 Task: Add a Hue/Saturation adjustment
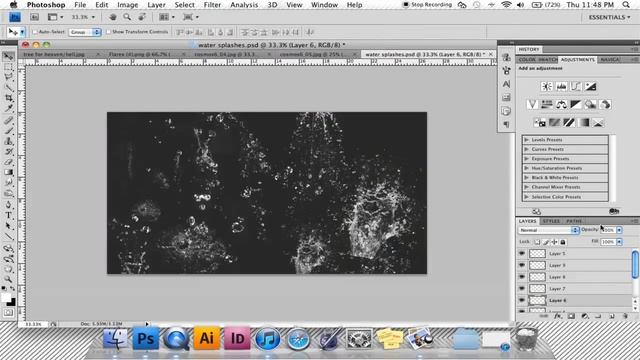point(547,104)
